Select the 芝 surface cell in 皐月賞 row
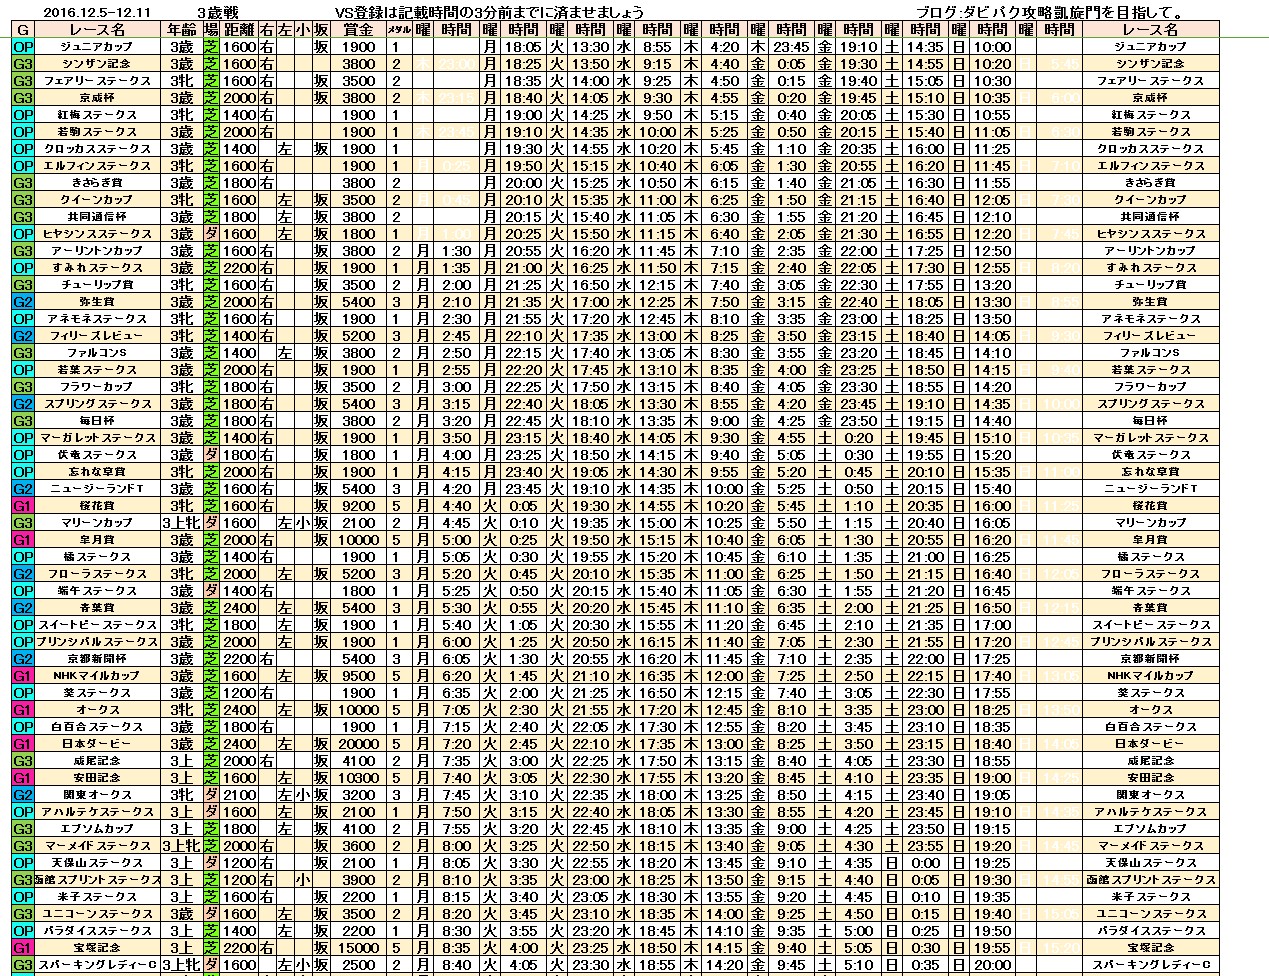This screenshot has height=976, width=1269. [x=211, y=540]
